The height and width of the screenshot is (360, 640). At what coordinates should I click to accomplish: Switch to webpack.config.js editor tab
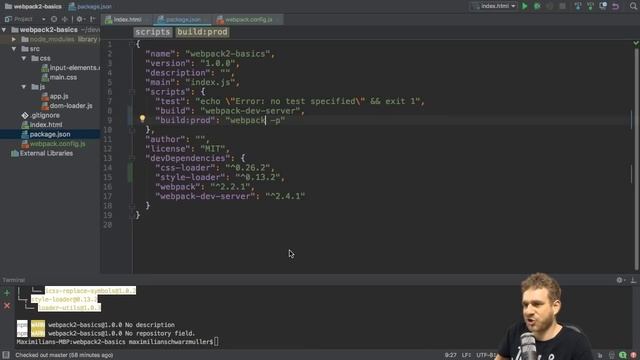click(x=249, y=20)
